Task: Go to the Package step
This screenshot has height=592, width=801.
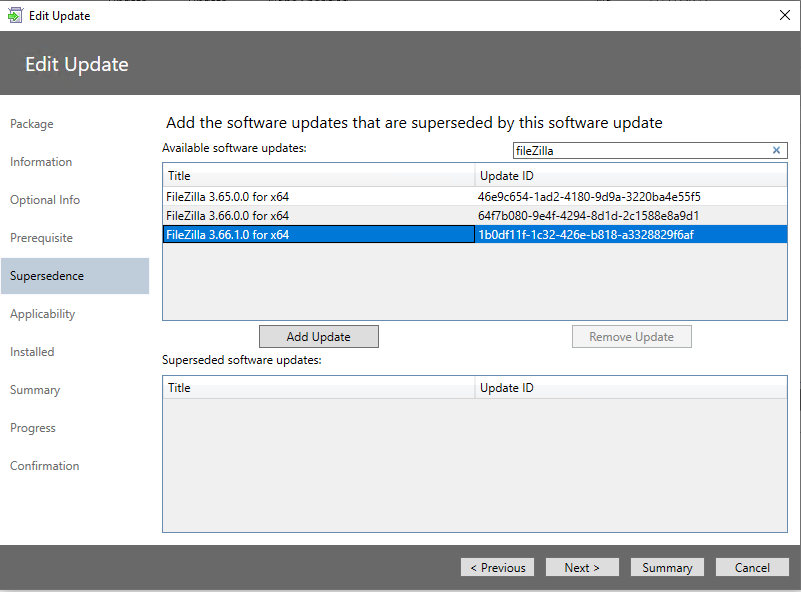Action: pos(32,124)
